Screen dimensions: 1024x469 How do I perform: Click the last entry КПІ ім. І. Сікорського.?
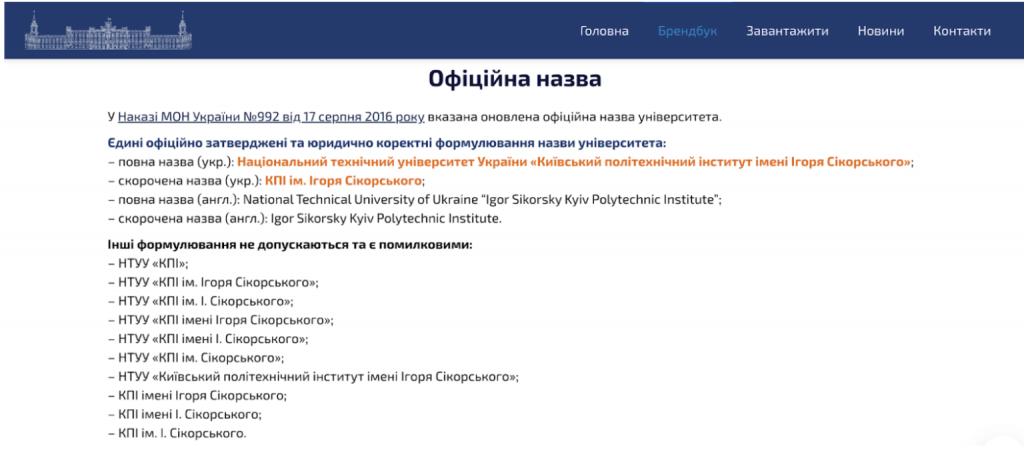pyautogui.click(x=178, y=433)
